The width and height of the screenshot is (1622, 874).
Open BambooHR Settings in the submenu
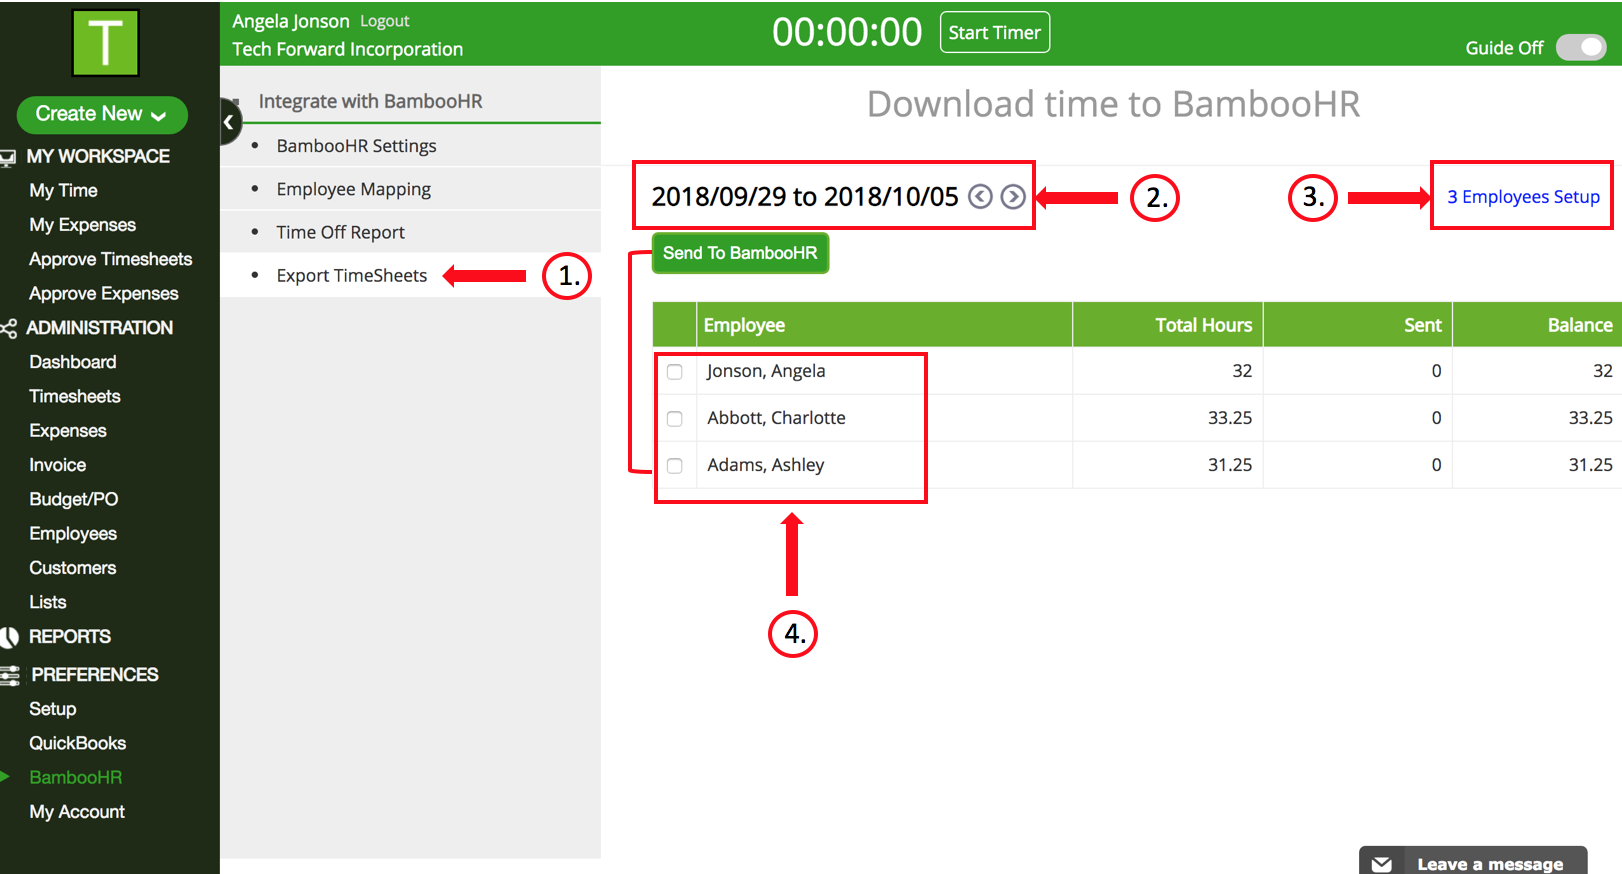pos(356,146)
